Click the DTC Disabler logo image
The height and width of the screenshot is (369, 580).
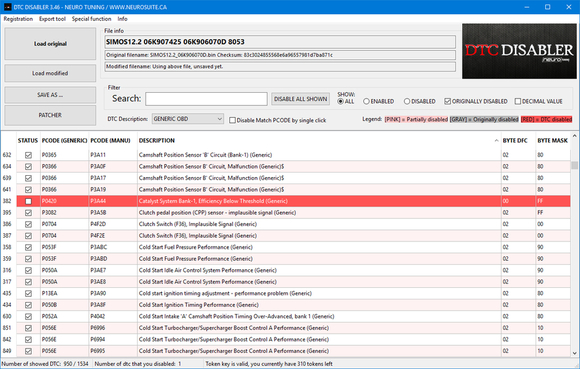(x=519, y=51)
